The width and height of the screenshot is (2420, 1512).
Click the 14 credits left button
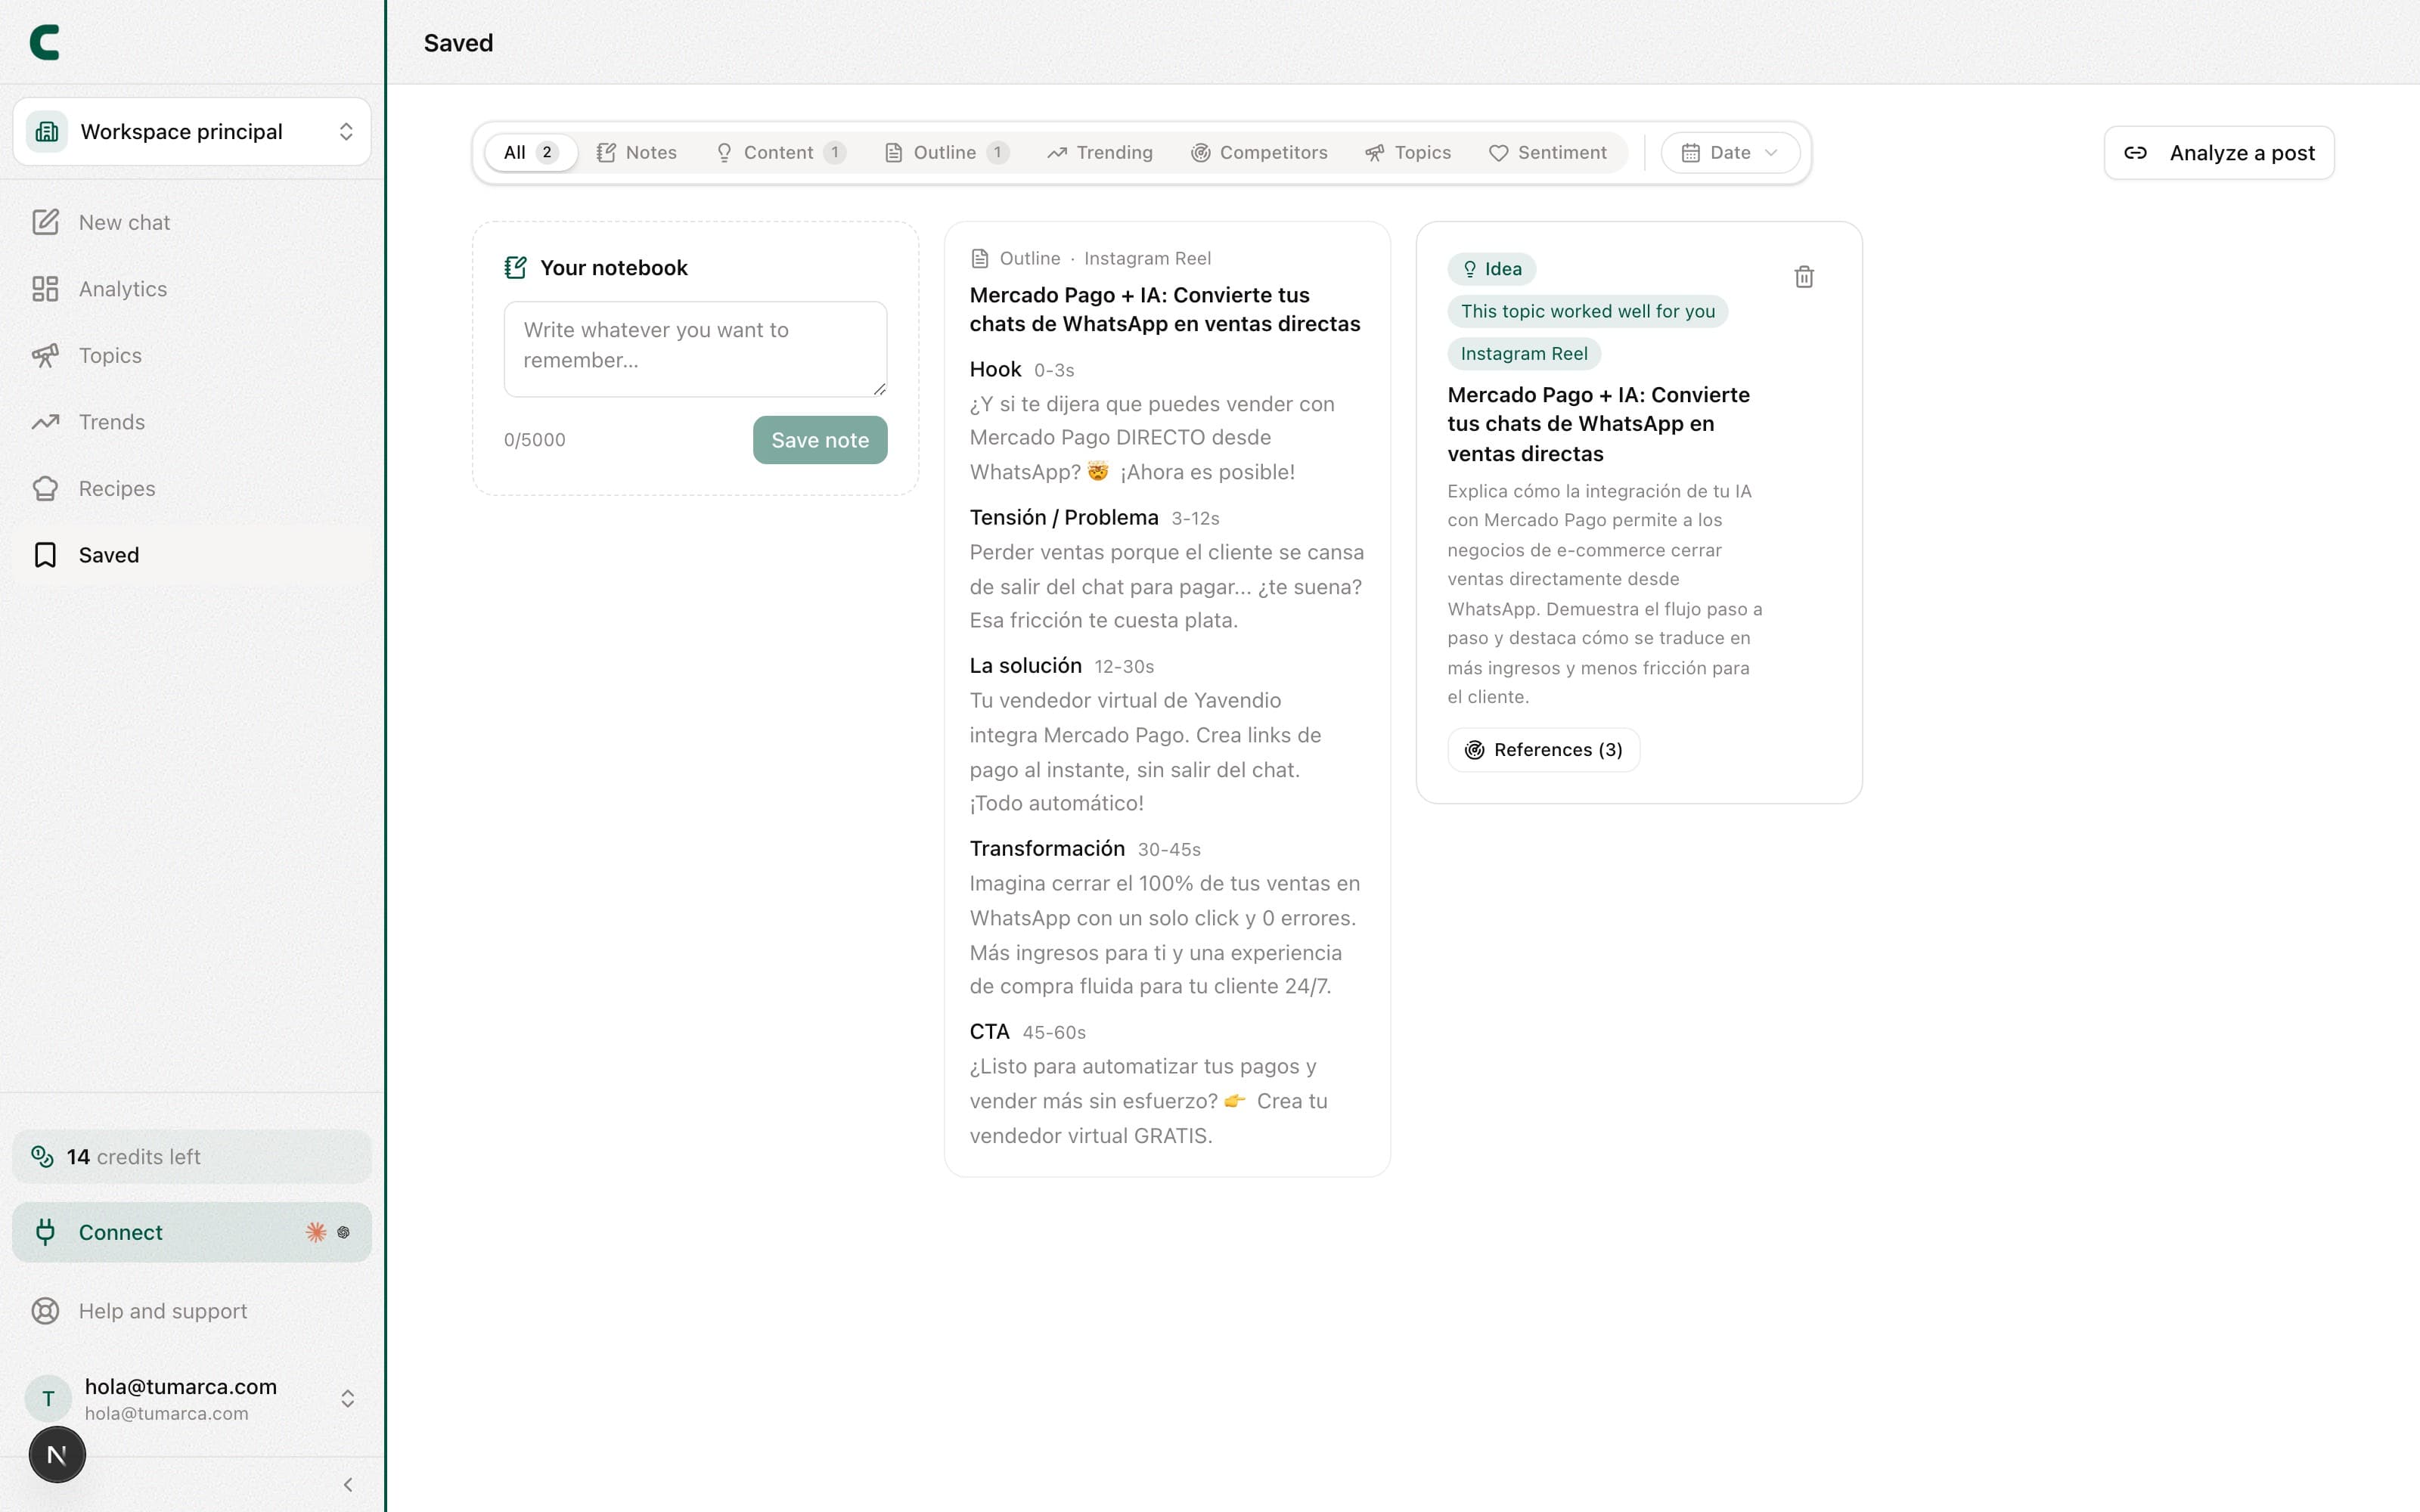coord(192,1157)
